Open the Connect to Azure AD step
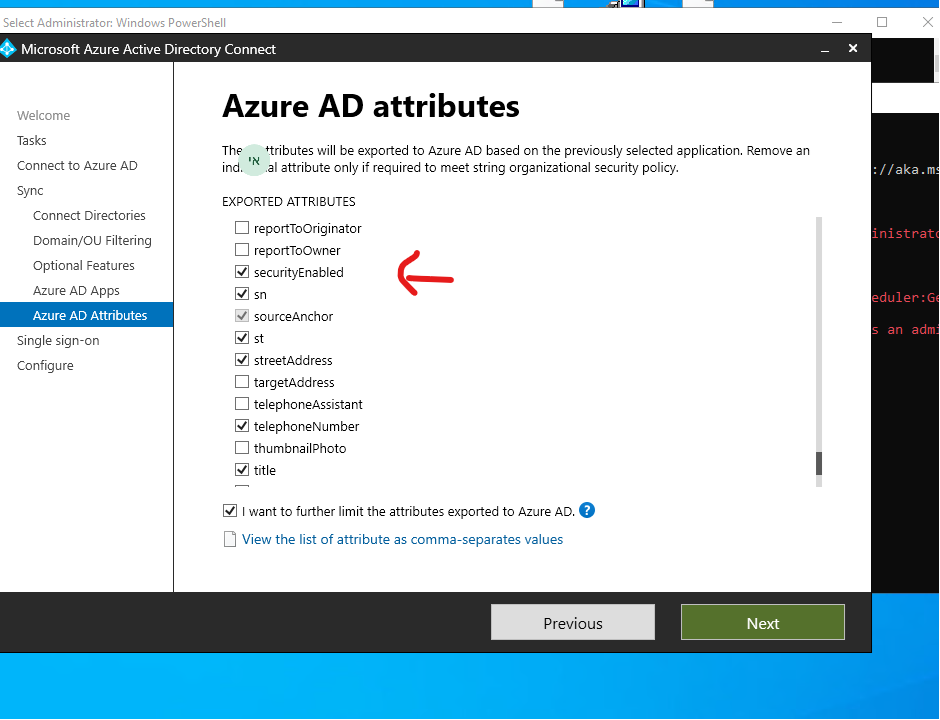The image size is (940, 720). [77, 165]
